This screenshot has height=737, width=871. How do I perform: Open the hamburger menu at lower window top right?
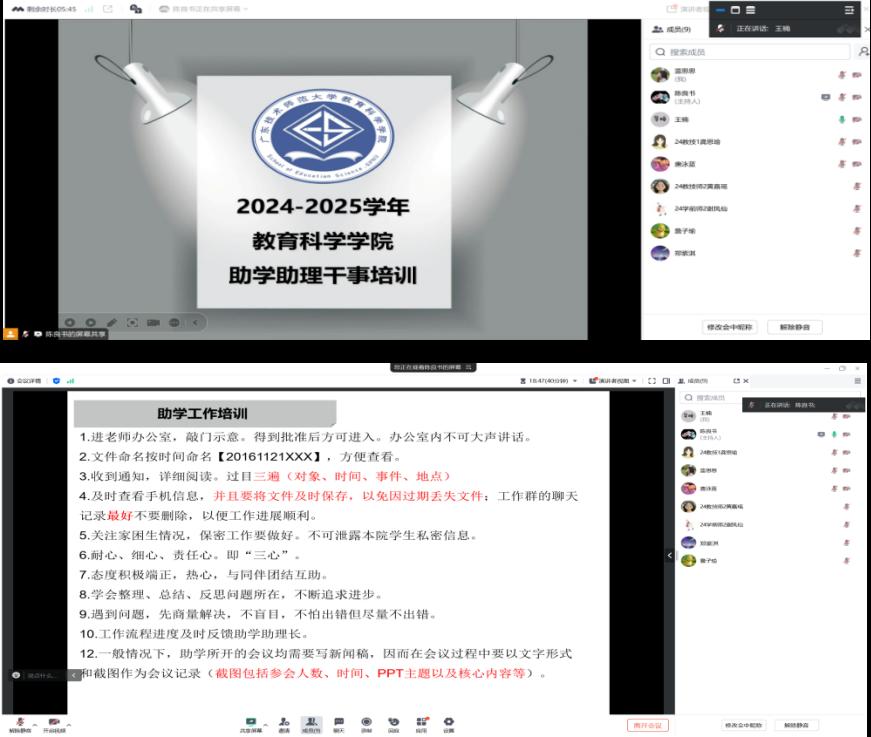pos(857,381)
